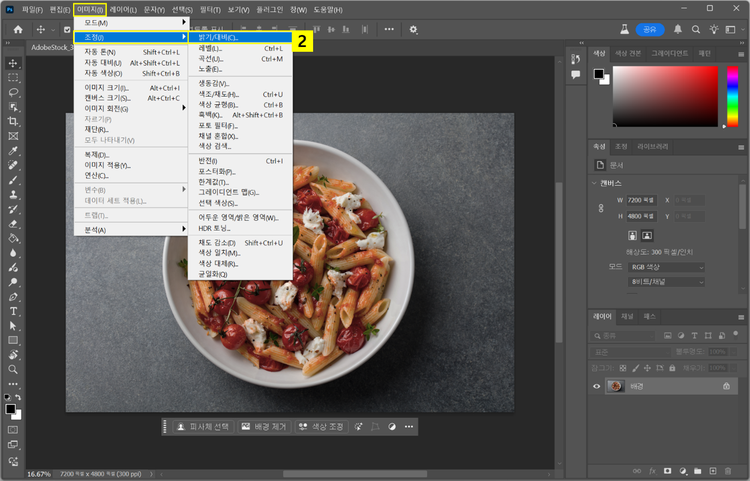Viewport: 750px width, 481px height.
Task: Click the vertical hue slider strip
Action: click(732, 97)
